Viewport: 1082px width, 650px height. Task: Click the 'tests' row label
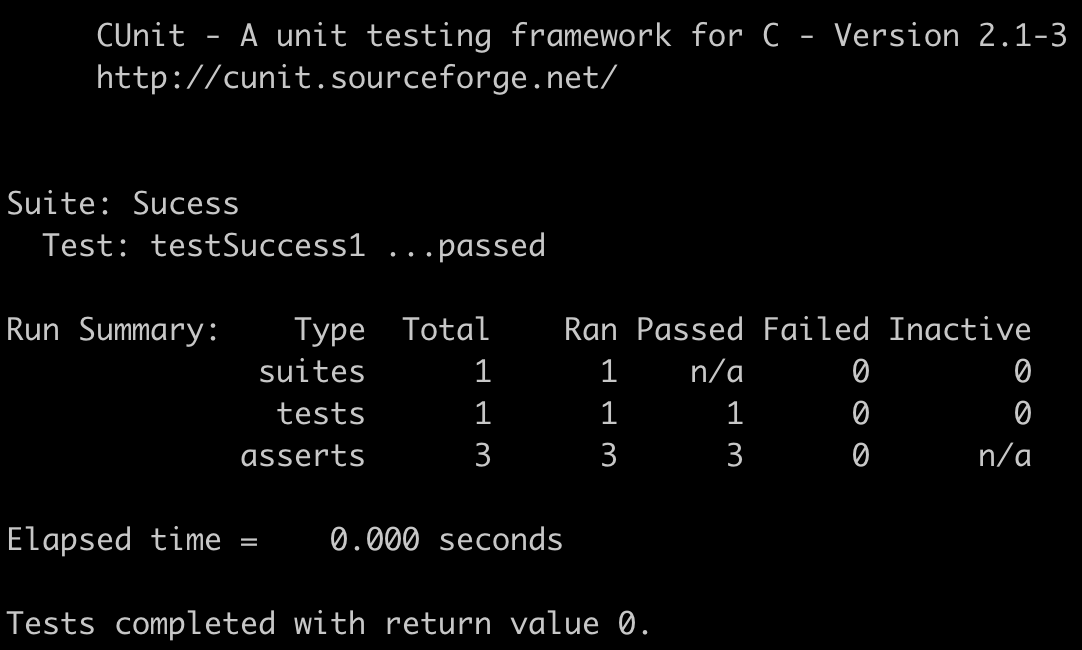coord(321,414)
